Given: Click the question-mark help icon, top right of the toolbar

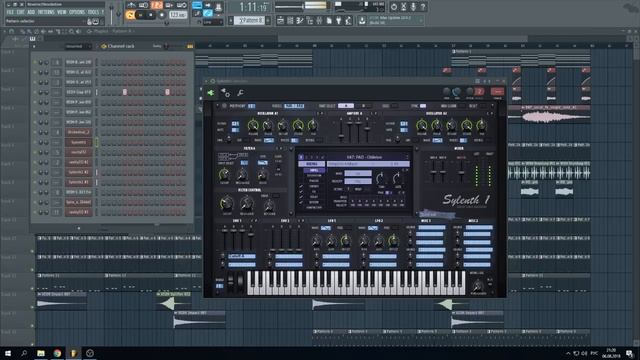Looking at the screenshot, I should [423, 7].
